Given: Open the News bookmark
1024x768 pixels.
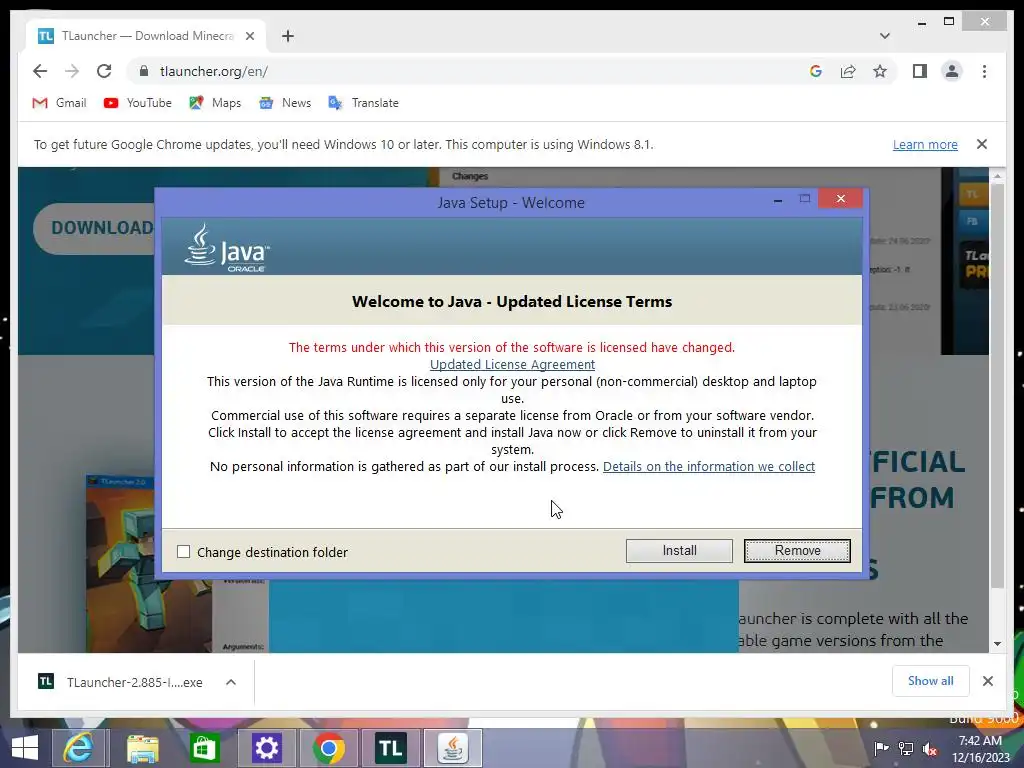Looking at the screenshot, I should [x=285, y=103].
